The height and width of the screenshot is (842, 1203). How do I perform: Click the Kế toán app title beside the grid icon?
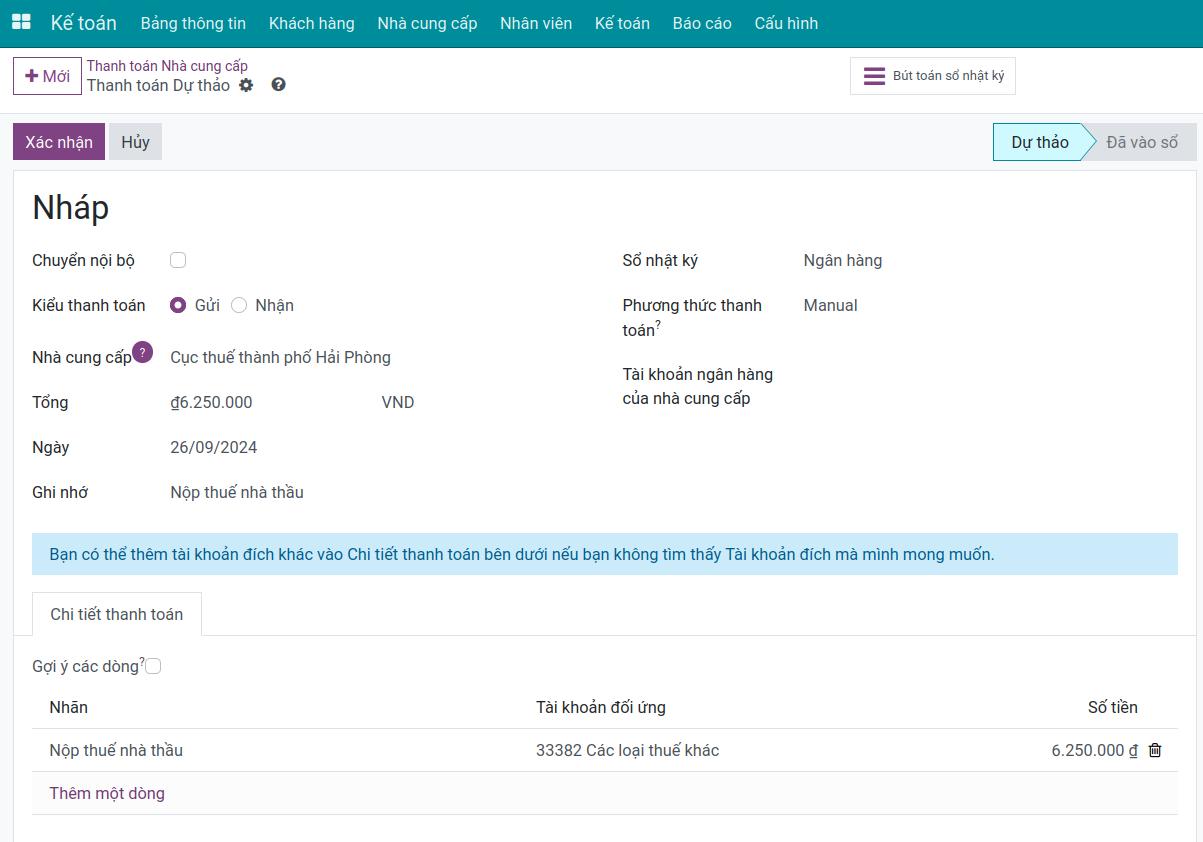84,23
